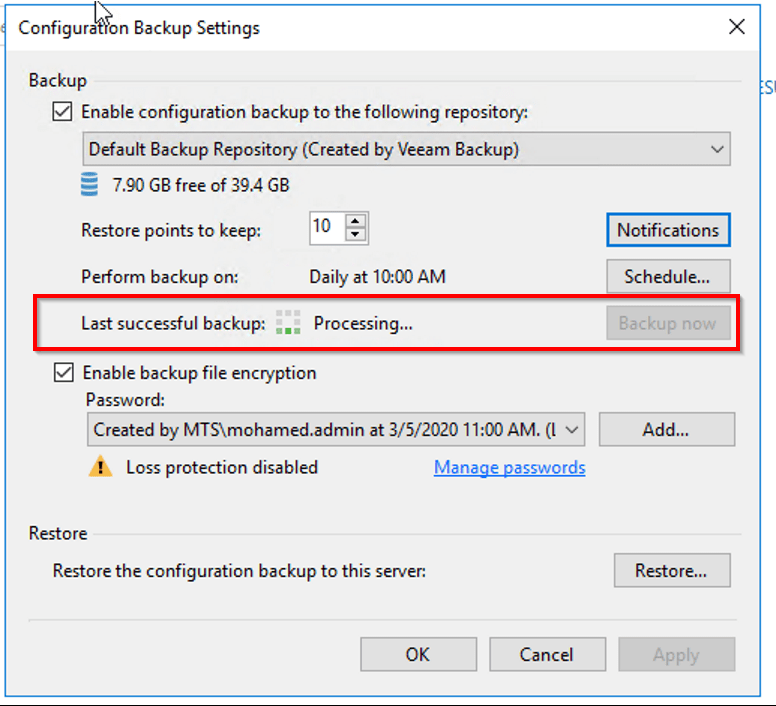Click Add... to create a password
Image resolution: width=776 pixels, height=706 pixels.
pos(666,429)
